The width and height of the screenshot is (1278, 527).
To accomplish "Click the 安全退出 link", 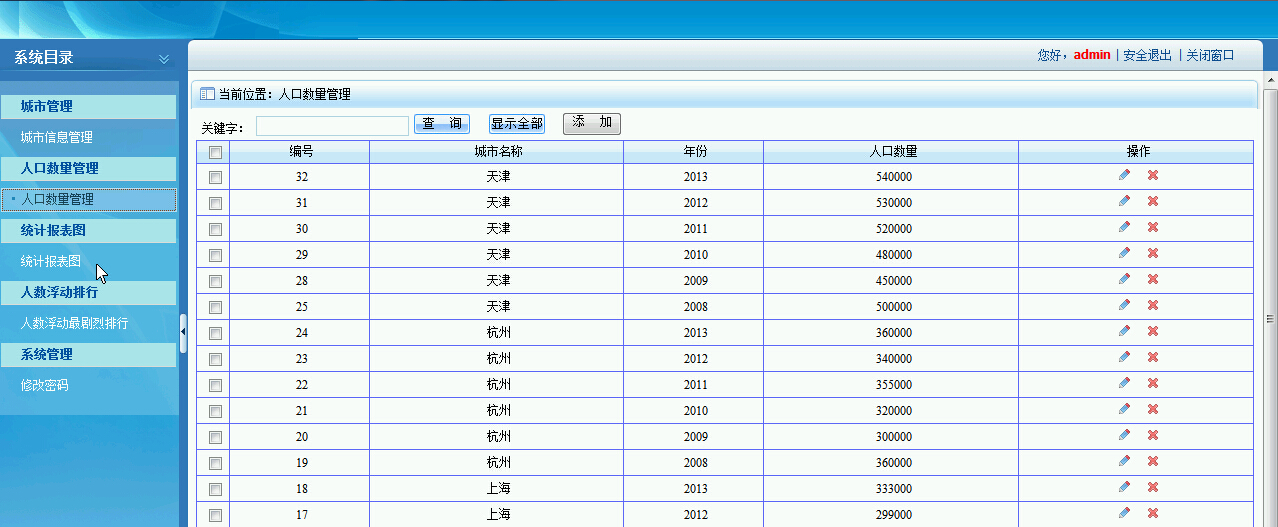I will pyautogui.click(x=1147, y=55).
